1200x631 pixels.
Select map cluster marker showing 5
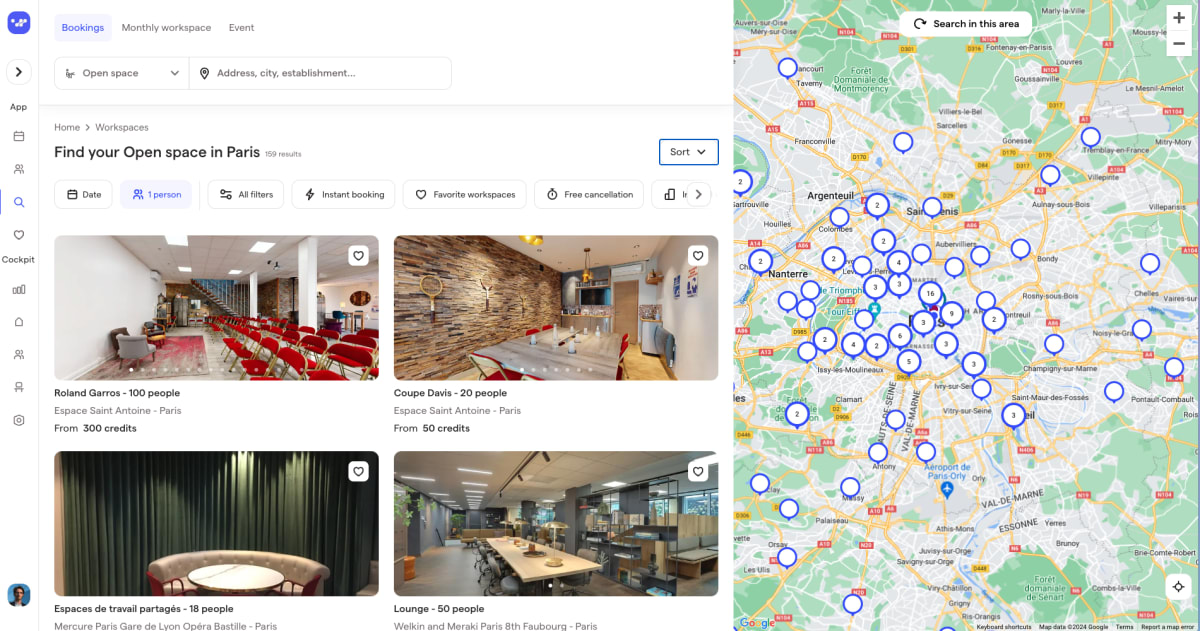click(908, 361)
